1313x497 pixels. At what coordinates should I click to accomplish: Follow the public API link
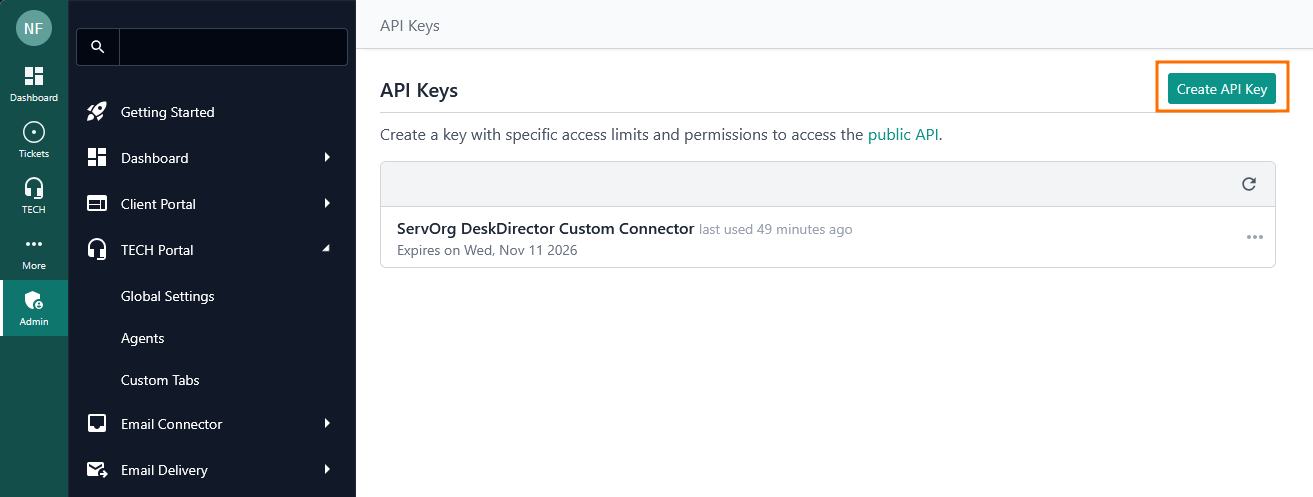(903, 134)
